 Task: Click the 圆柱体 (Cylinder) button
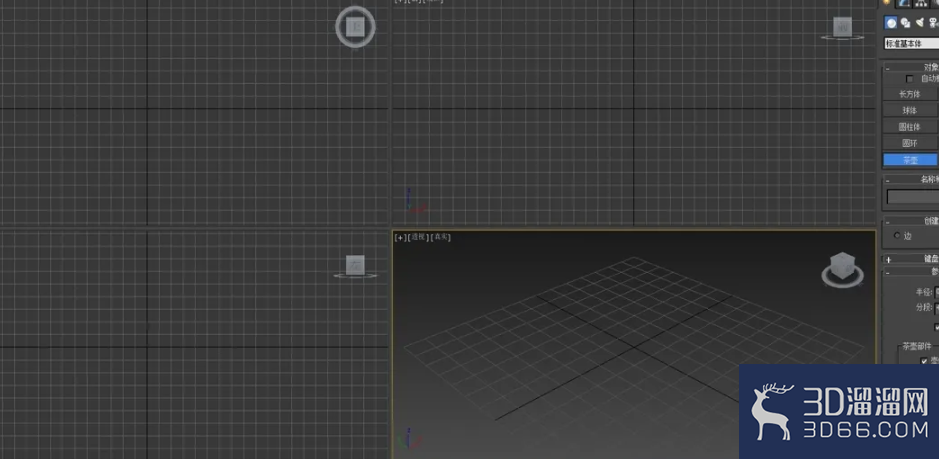910,127
